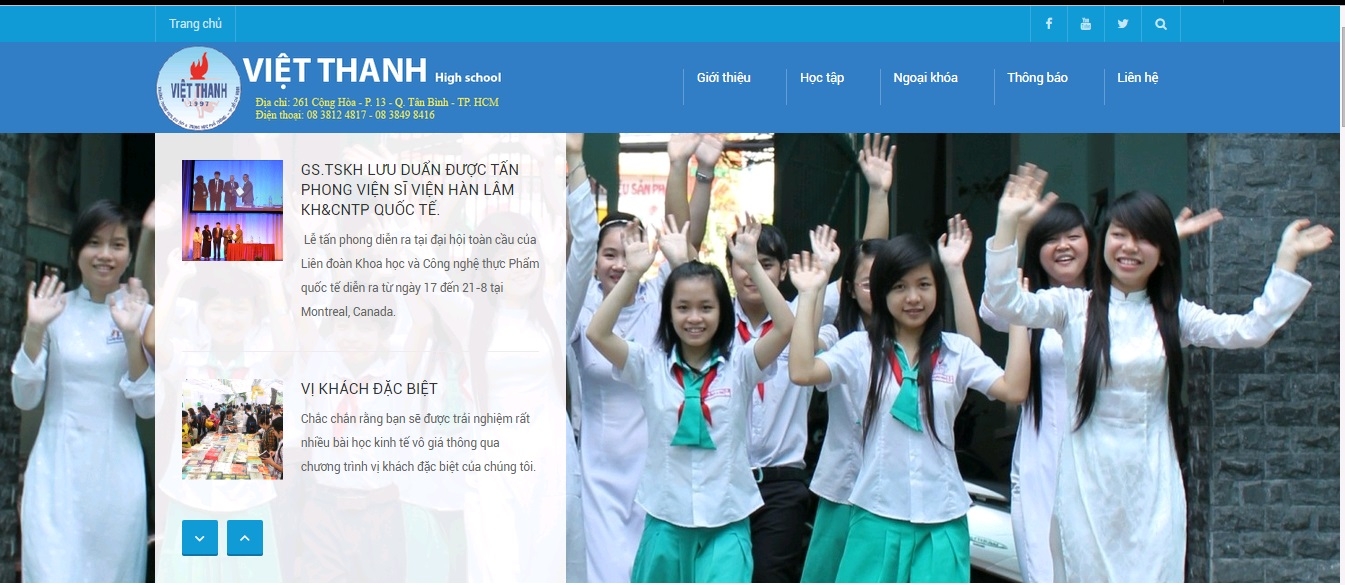Open GS.TSKH Lưu Duẩn article headline
Viewport: 1345px width, 585px height.
[410, 190]
